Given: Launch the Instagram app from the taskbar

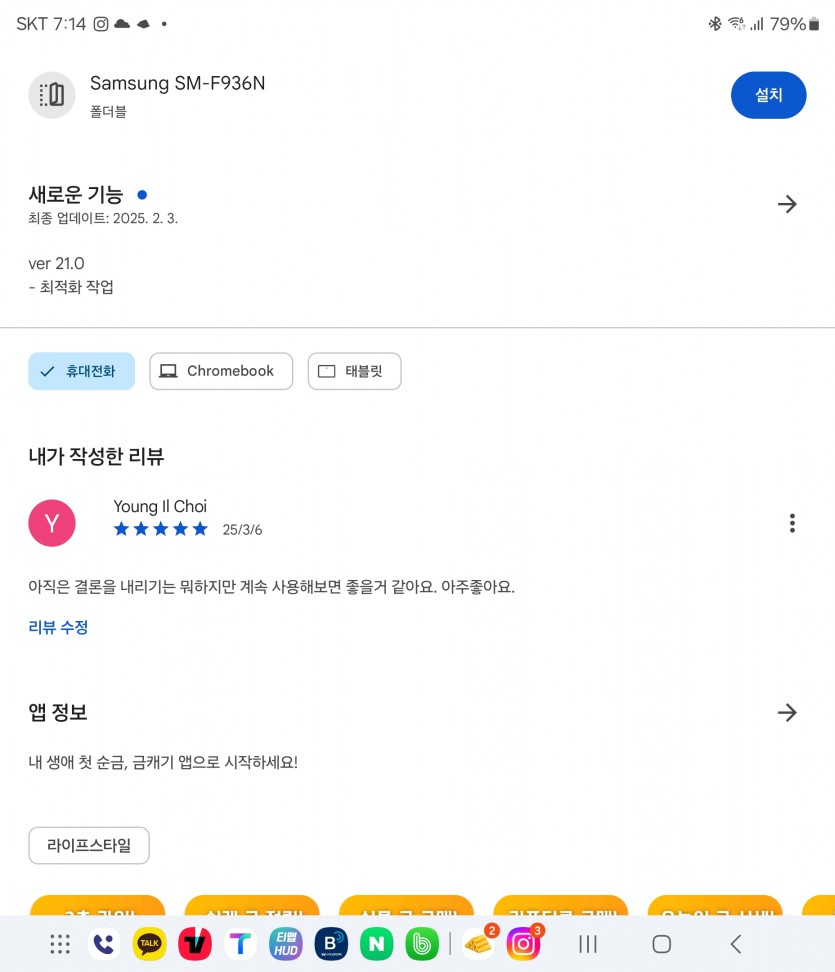Looking at the screenshot, I should click(x=524, y=943).
